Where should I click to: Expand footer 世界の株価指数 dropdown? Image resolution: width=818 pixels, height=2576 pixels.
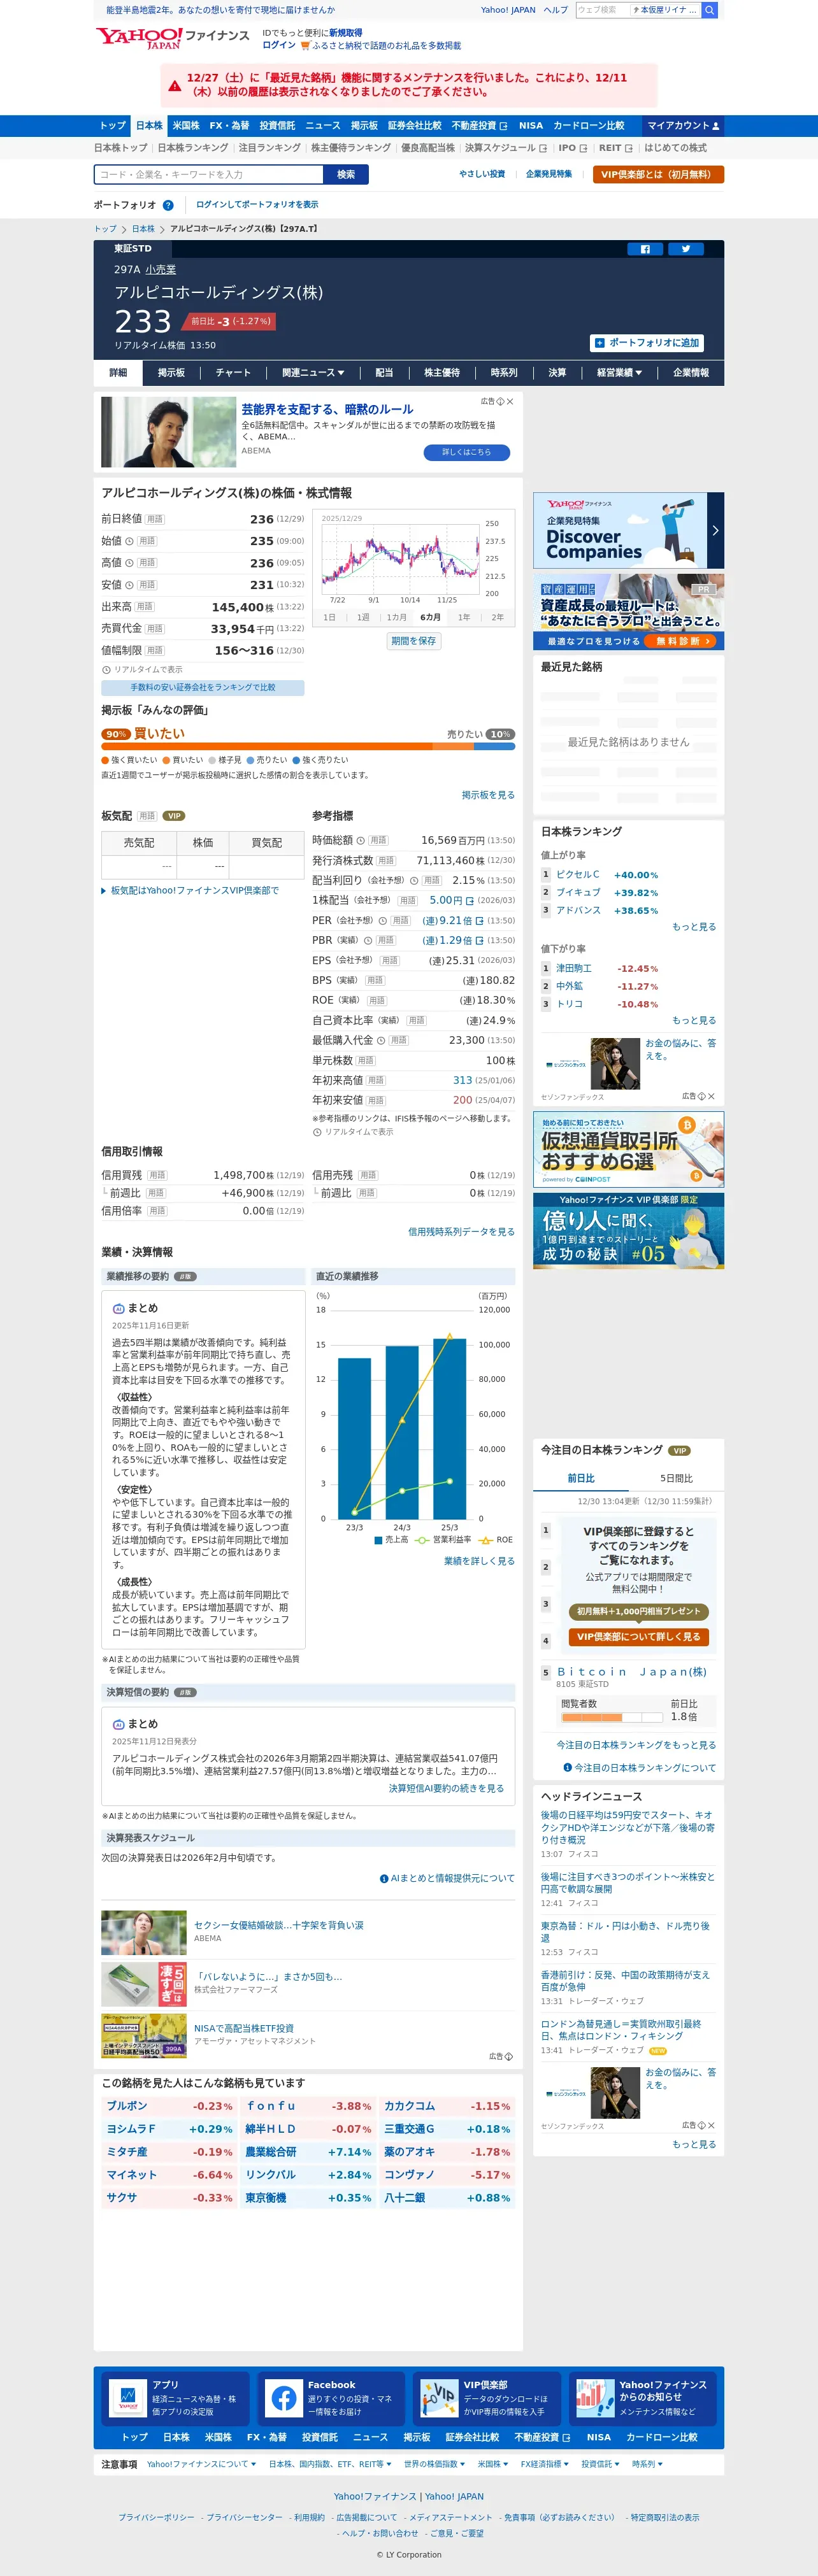point(434,2464)
